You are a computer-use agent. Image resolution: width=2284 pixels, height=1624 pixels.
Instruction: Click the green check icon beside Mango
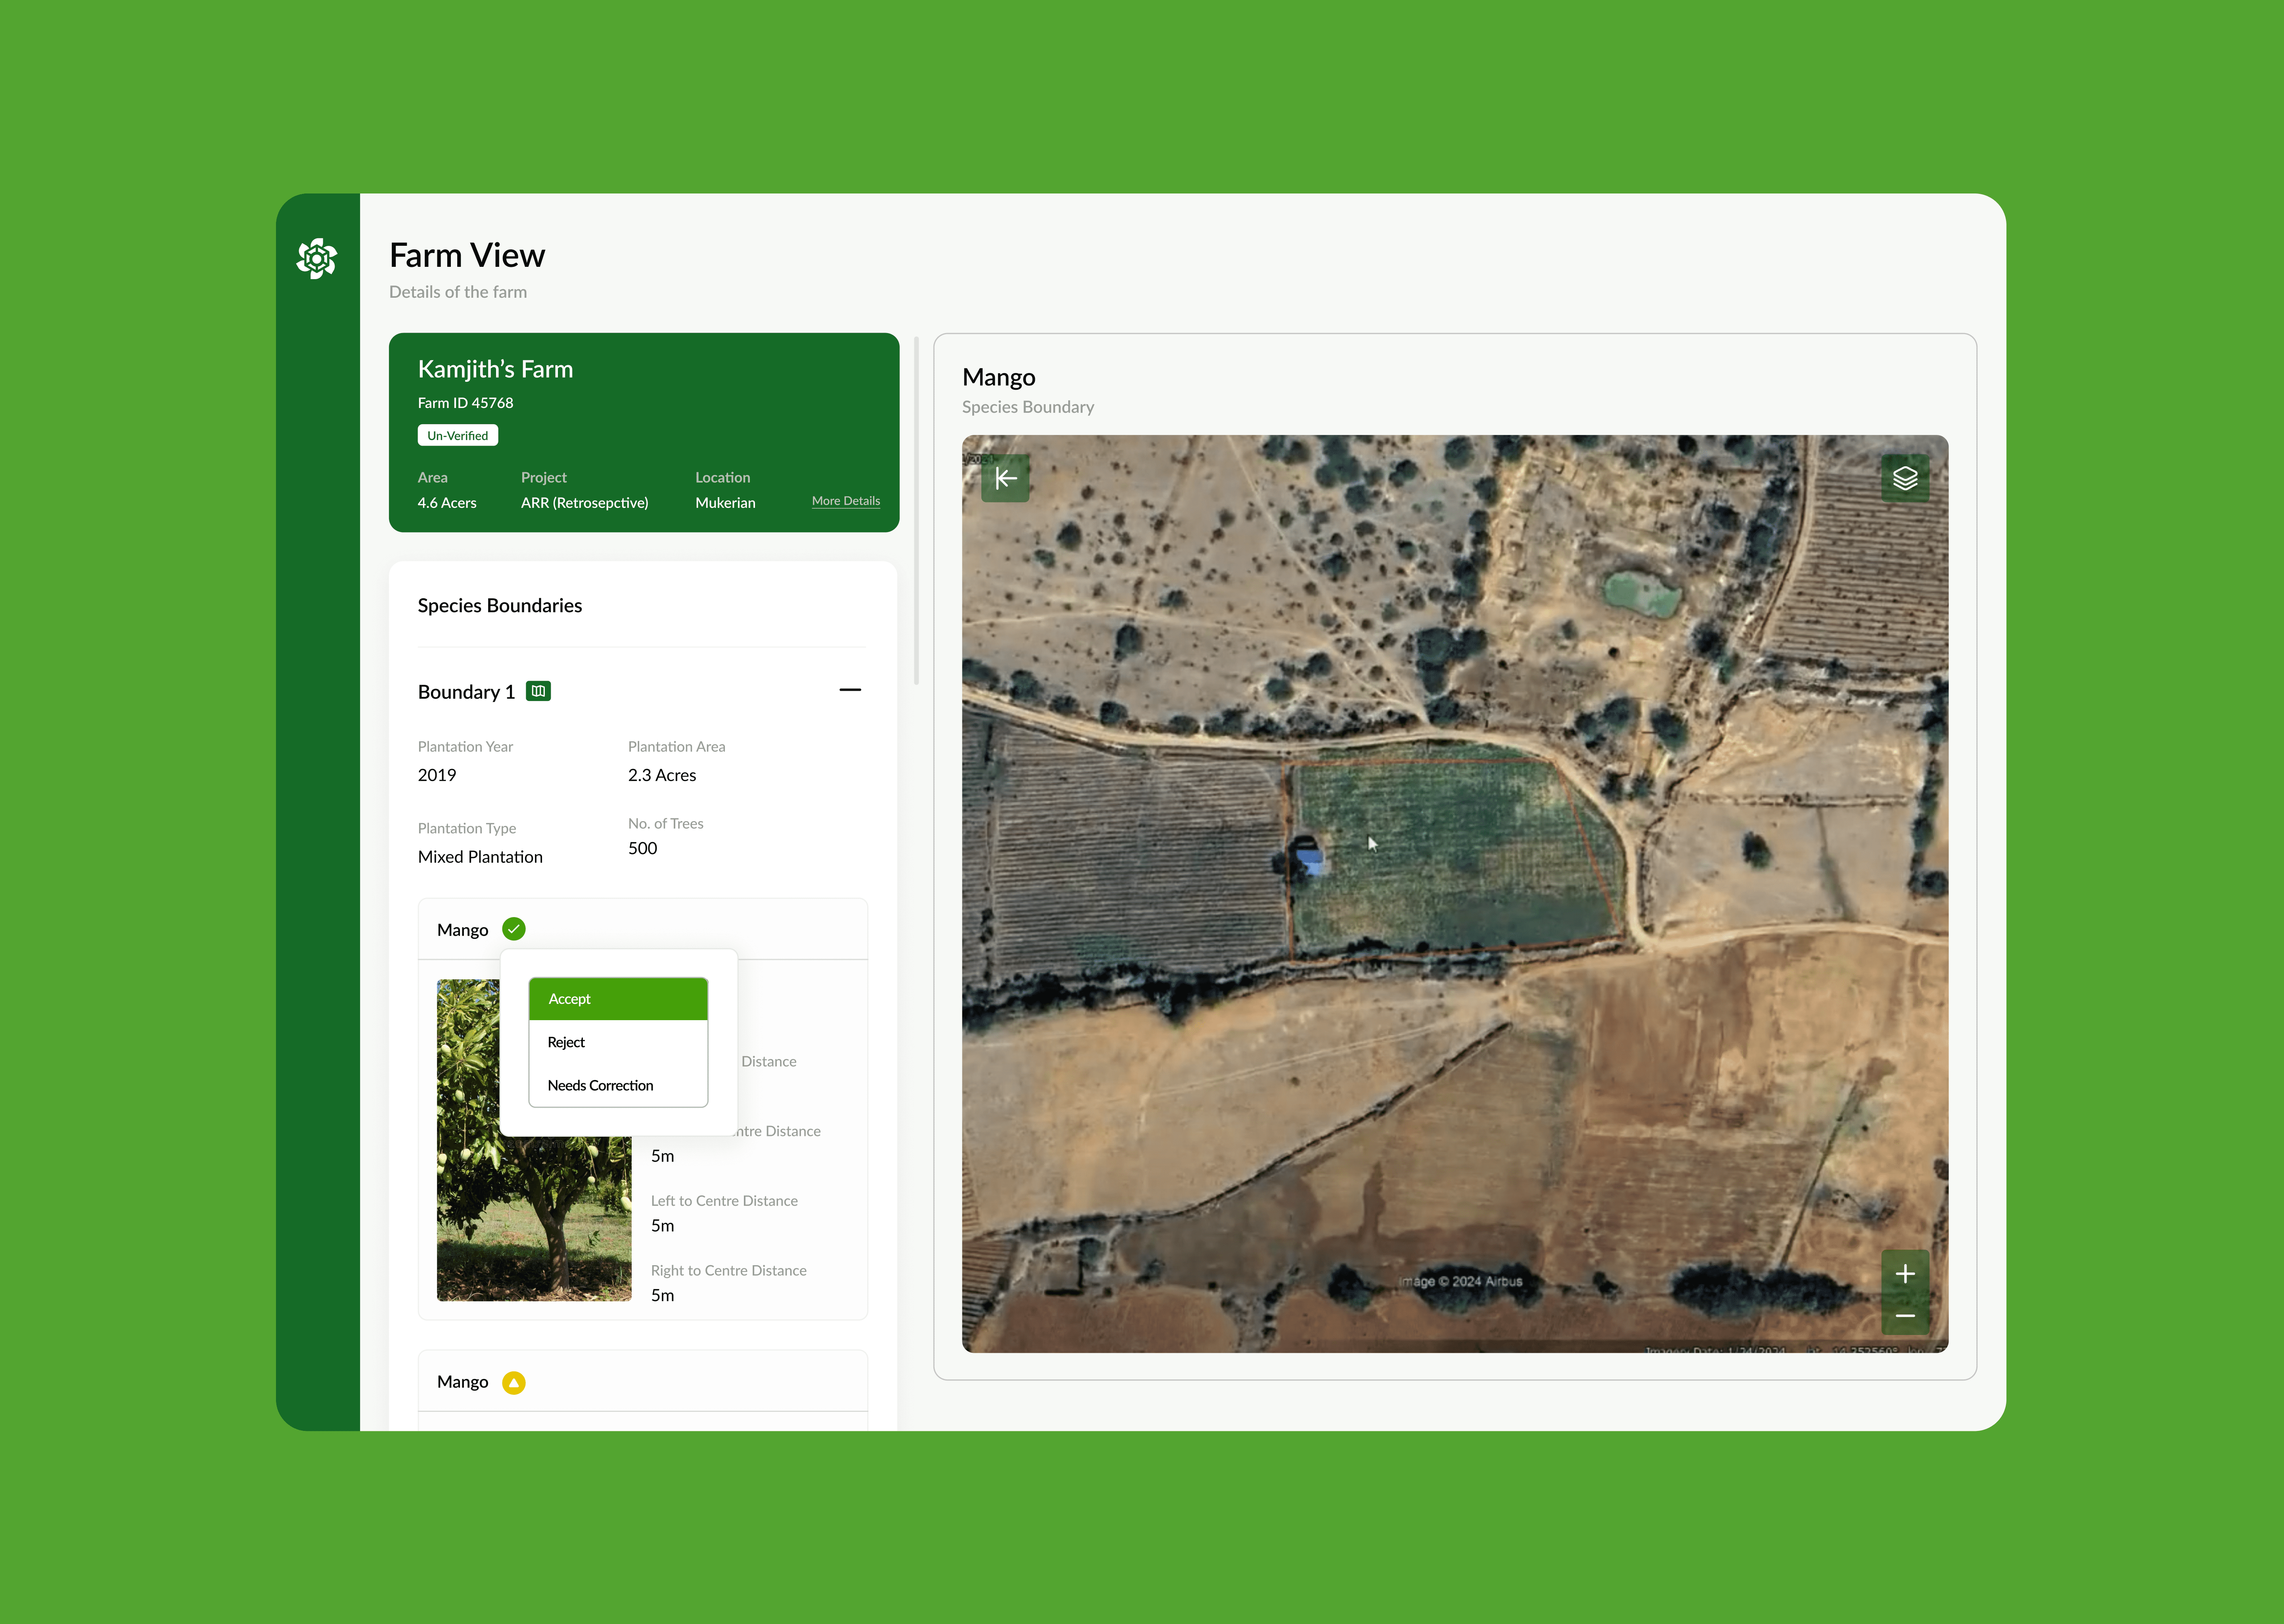514,929
